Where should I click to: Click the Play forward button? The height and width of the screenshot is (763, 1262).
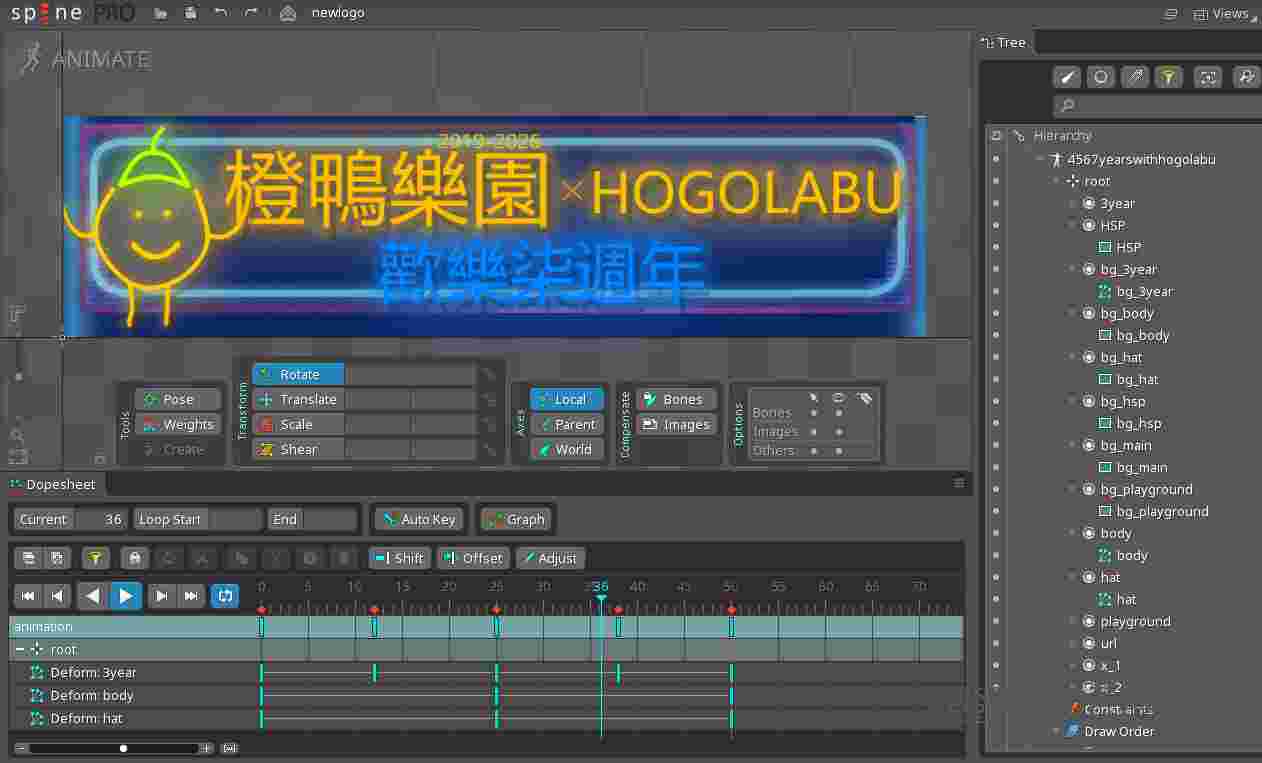tap(126, 596)
